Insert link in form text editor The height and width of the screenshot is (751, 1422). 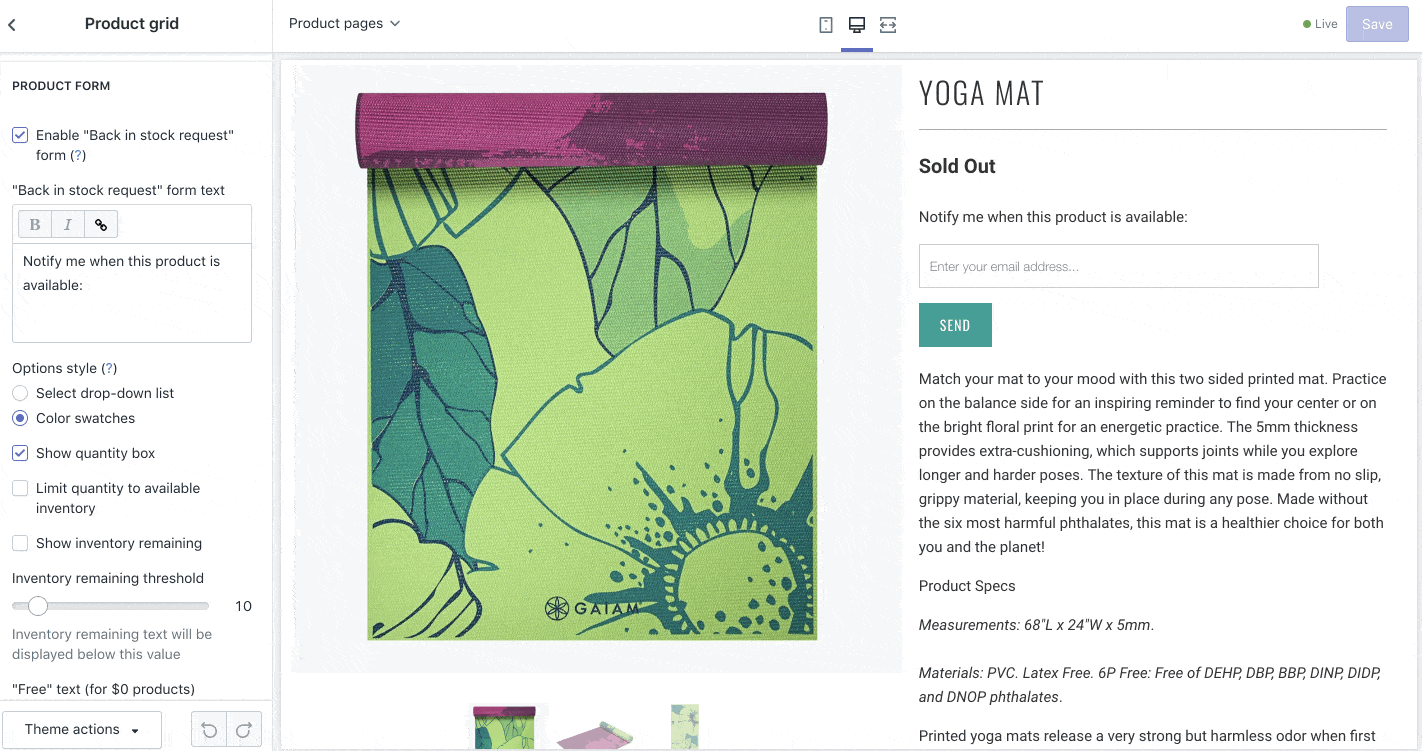click(x=101, y=224)
